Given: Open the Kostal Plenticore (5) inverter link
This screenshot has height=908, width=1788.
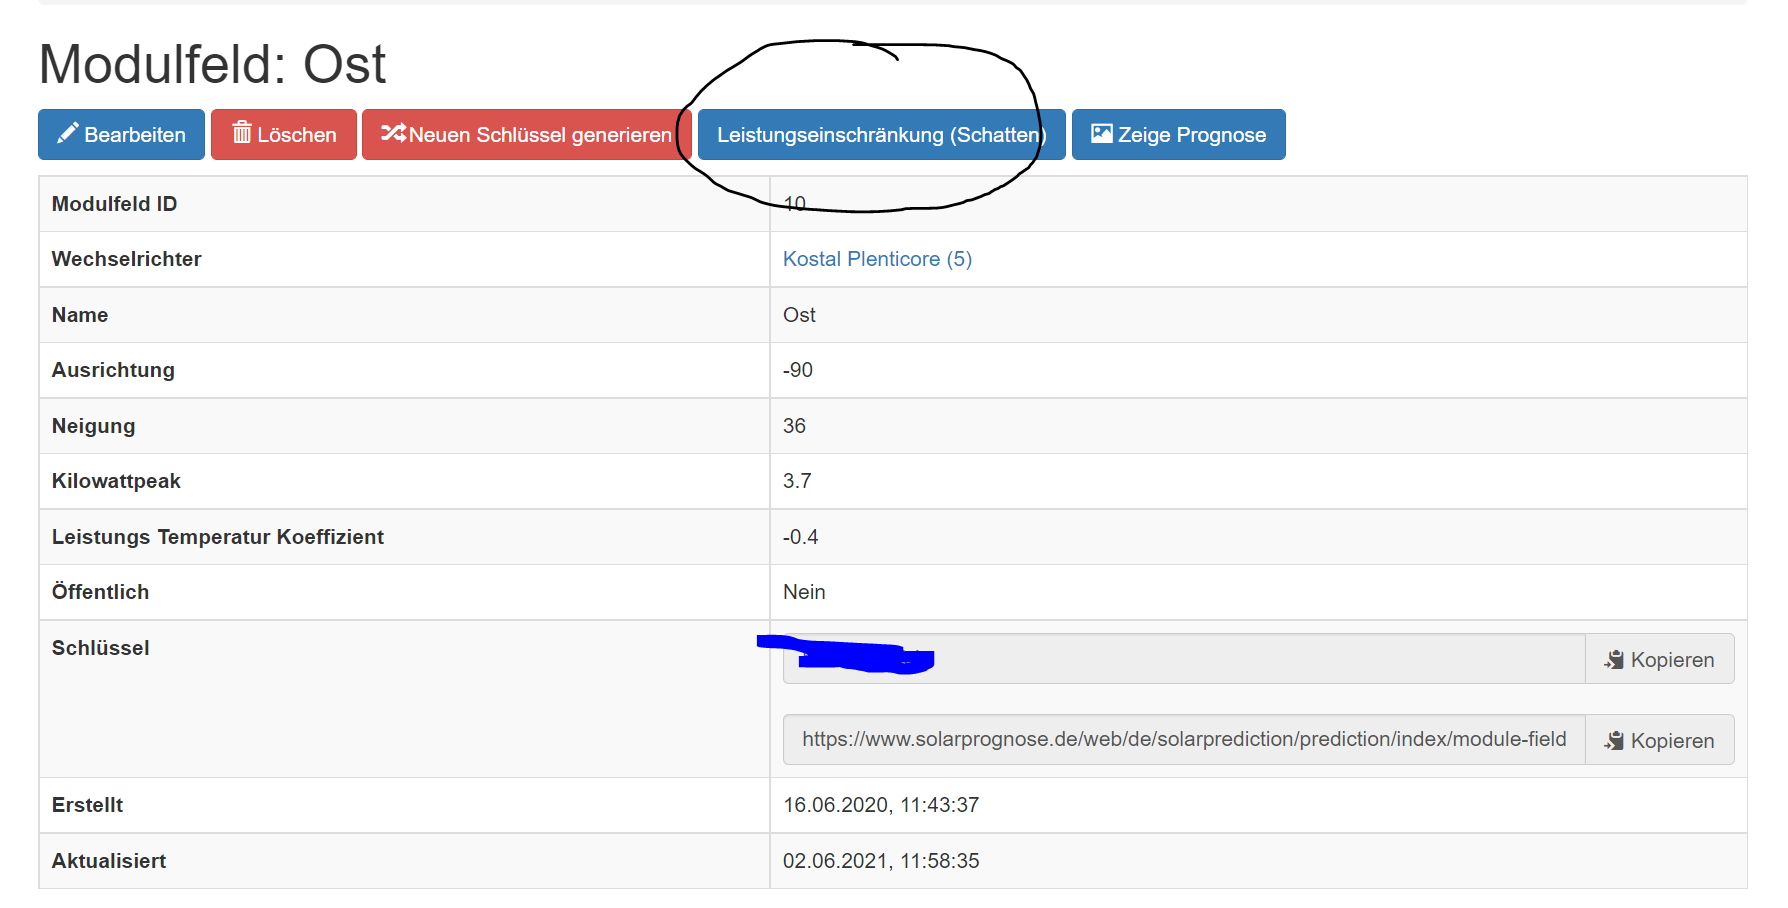Looking at the screenshot, I should coord(876,259).
